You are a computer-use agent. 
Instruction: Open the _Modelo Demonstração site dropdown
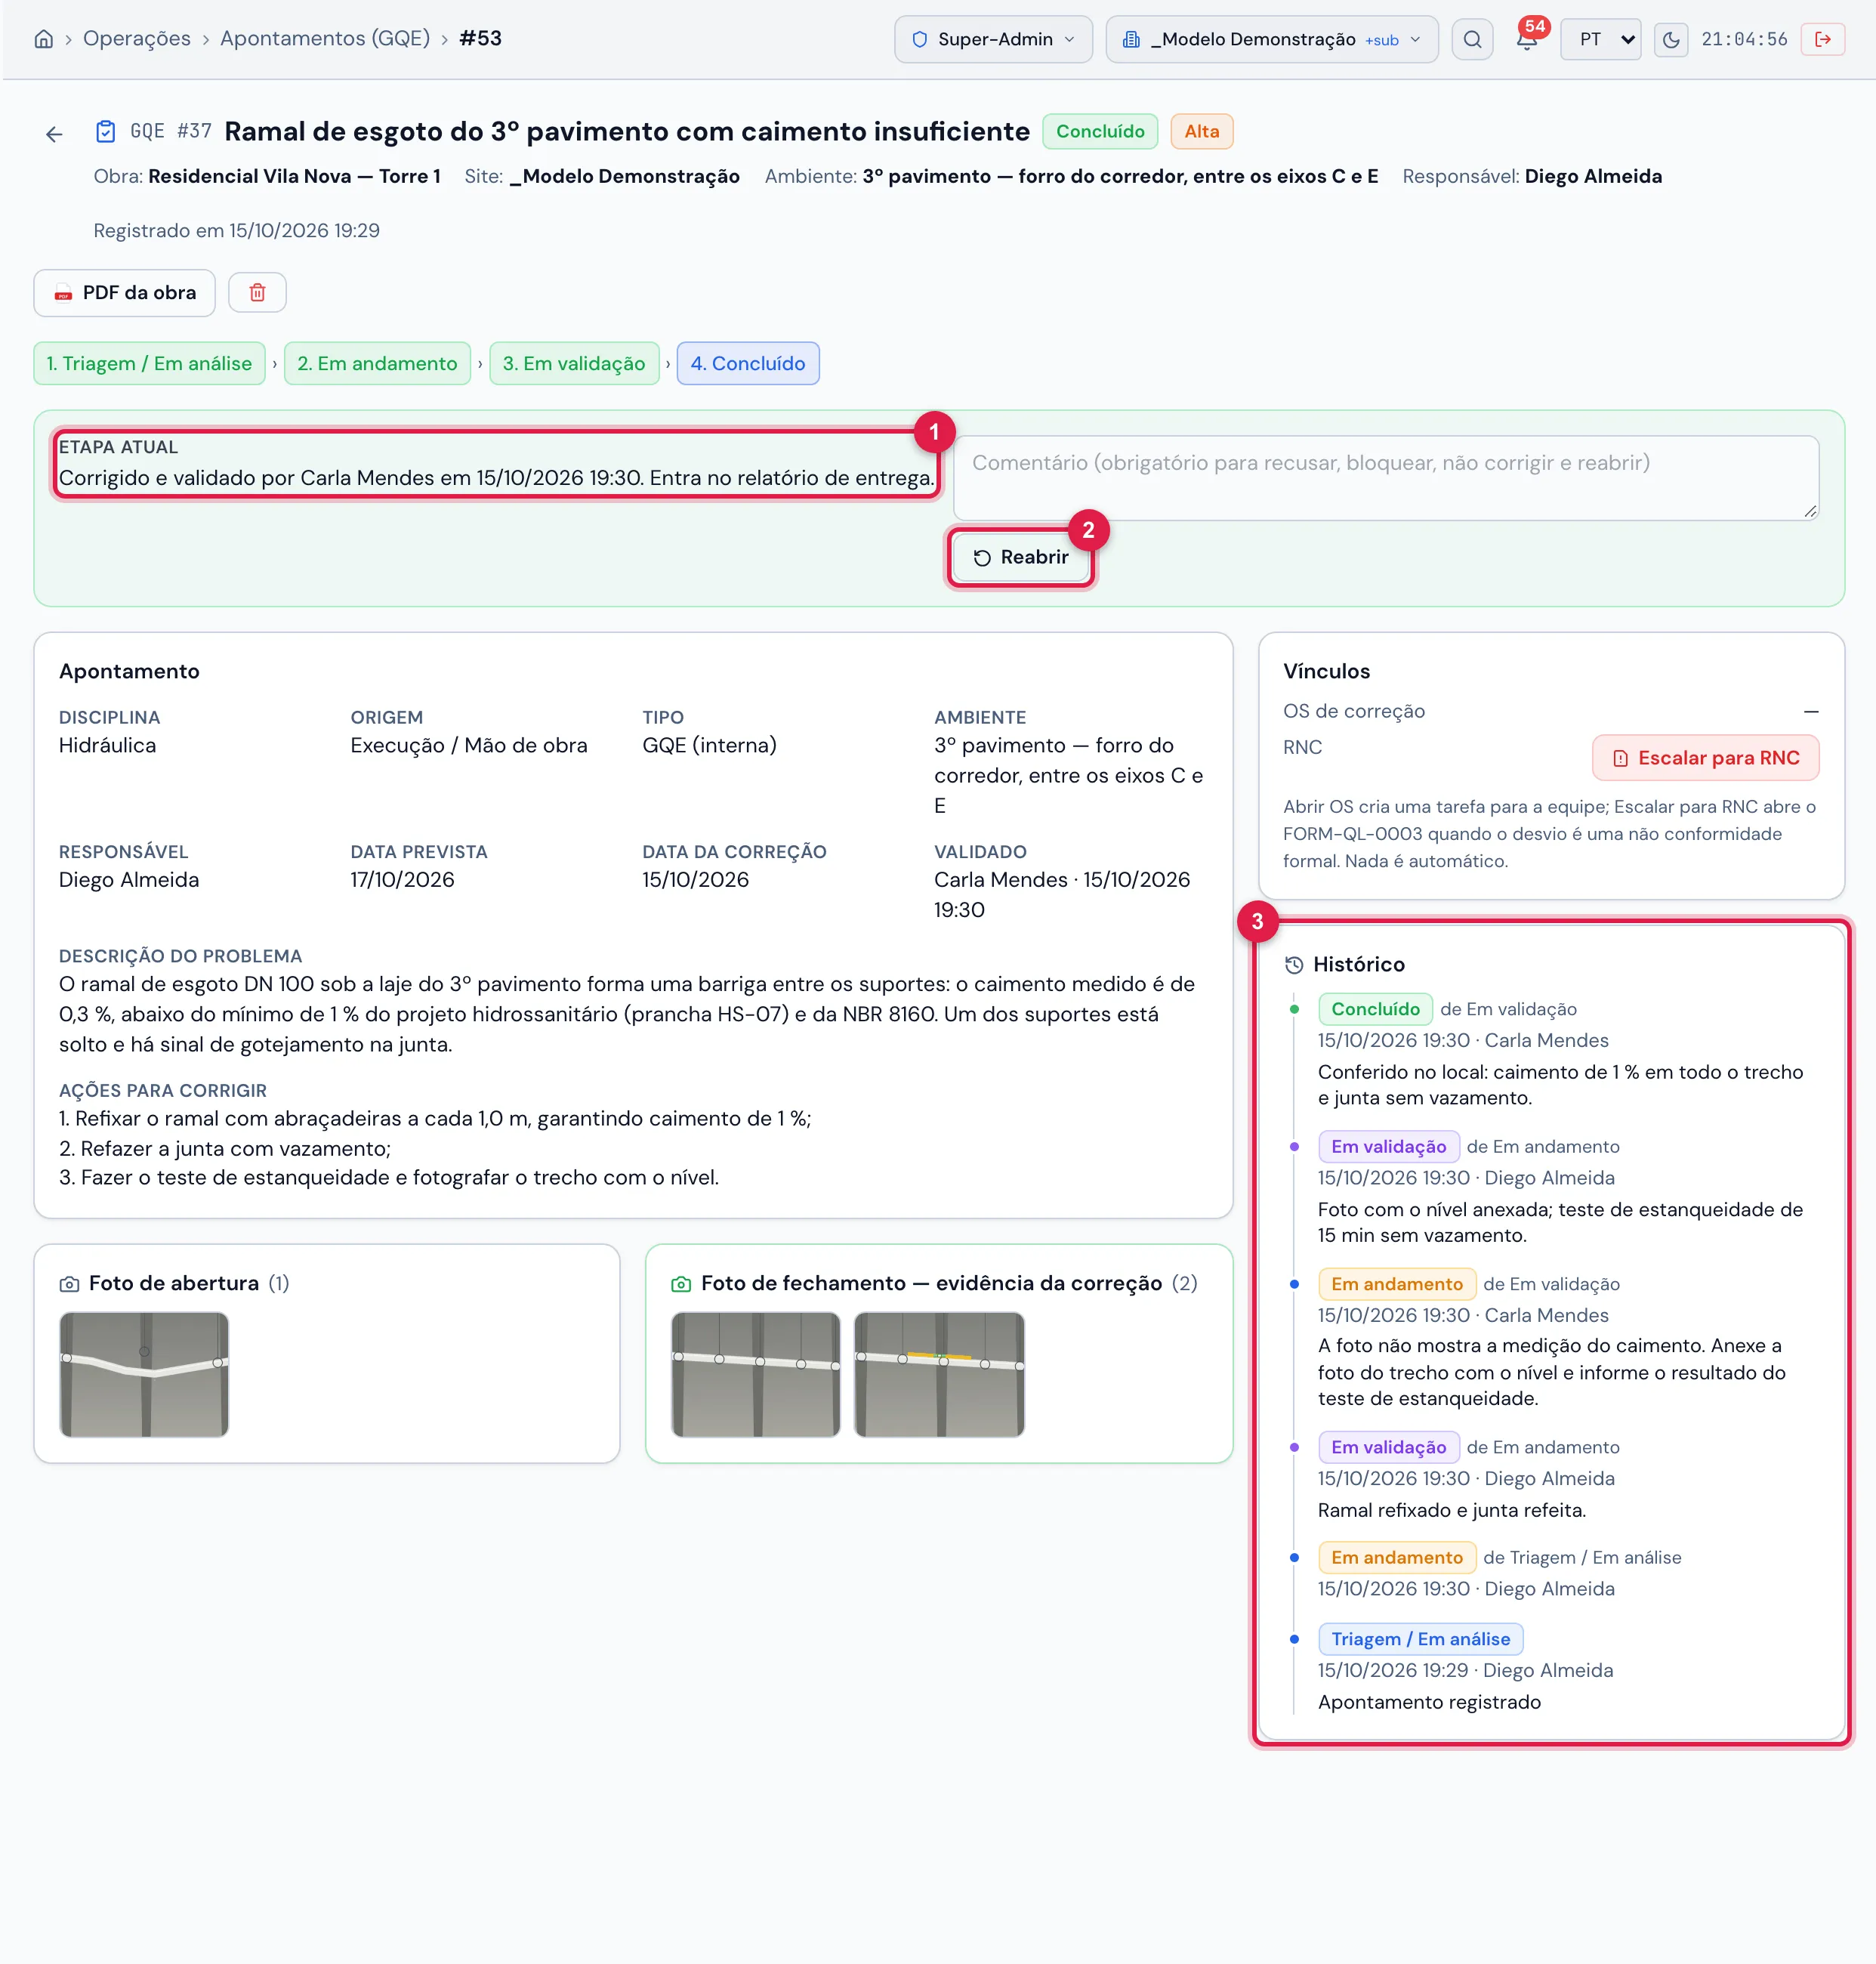[x=1272, y=39]
